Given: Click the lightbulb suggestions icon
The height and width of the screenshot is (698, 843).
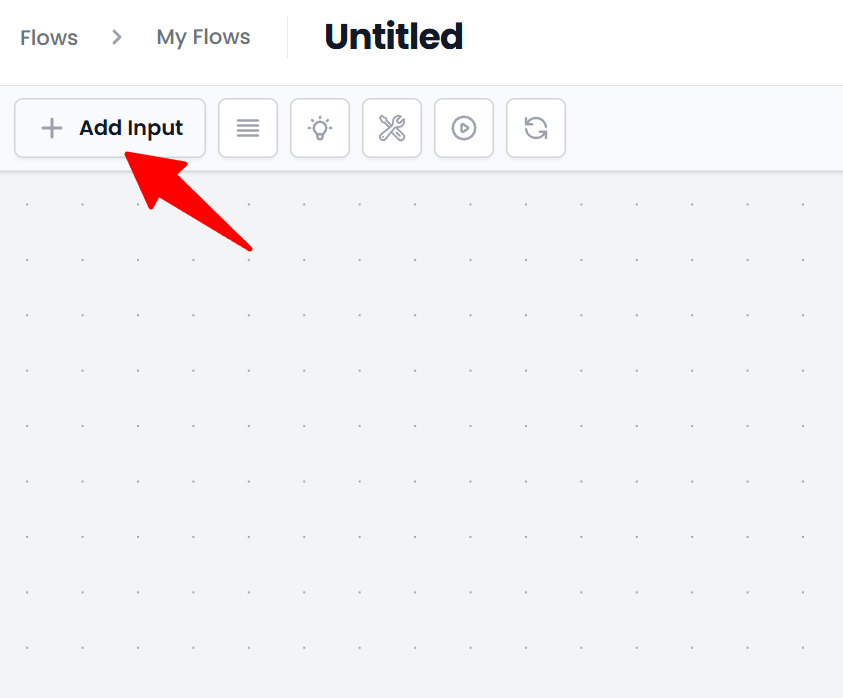Looking at the screenshot, I should 320,128.
